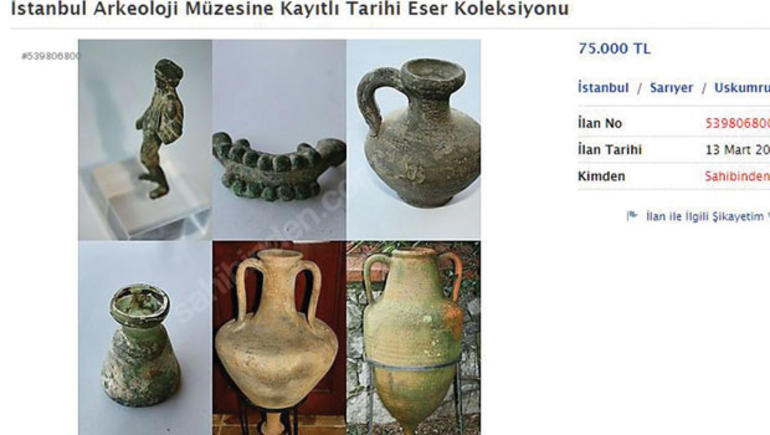This screenshot has height=435, width=770.
Task: Go to the Sarıyer district link
Action: click(671, 88)
